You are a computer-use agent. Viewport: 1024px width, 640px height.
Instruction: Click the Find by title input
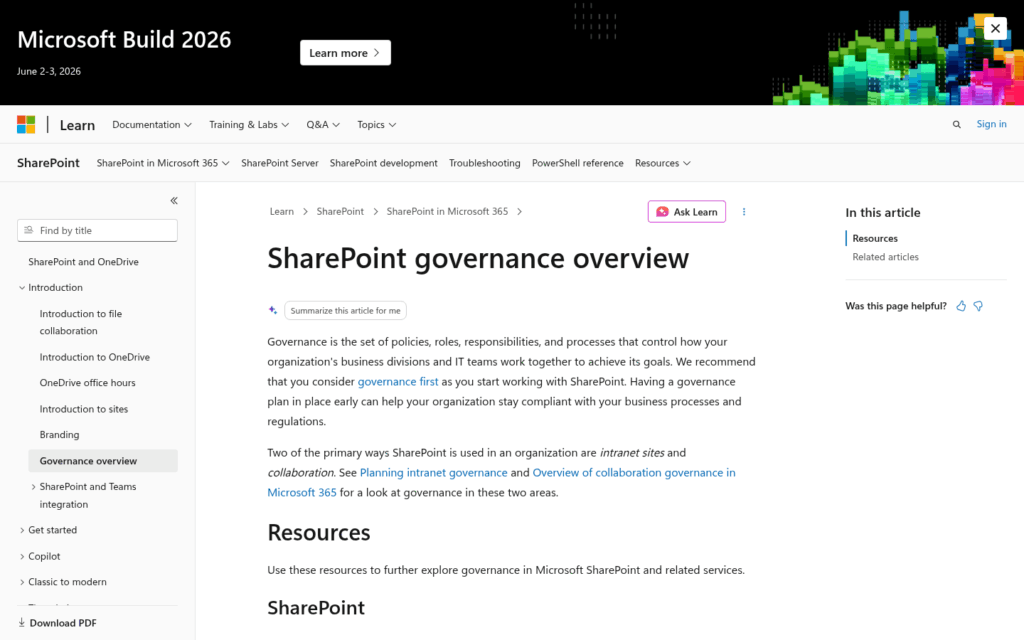click(x=97, y=231)
